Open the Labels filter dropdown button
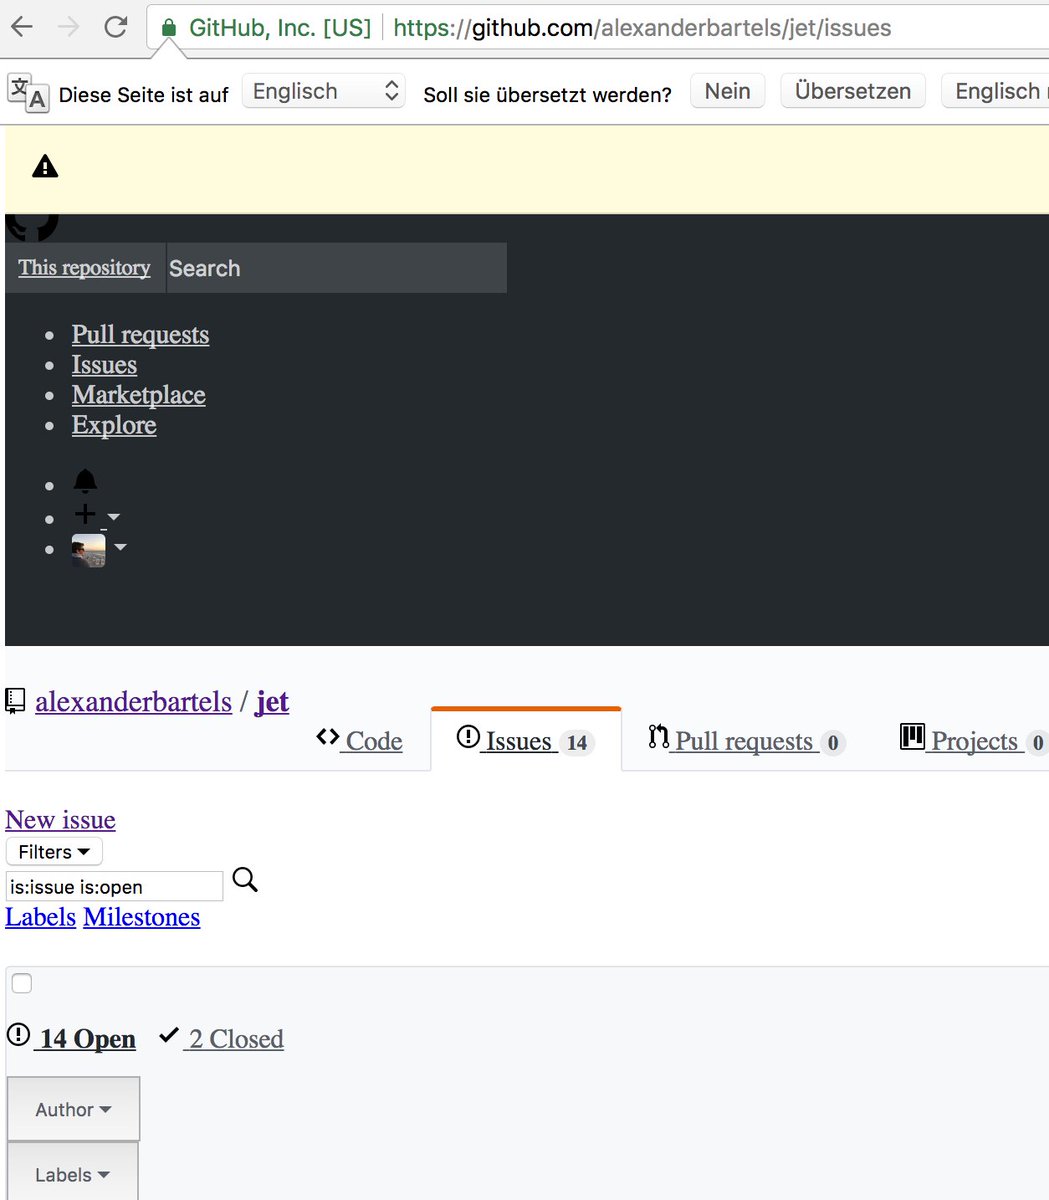 [x=72, y=1173]
